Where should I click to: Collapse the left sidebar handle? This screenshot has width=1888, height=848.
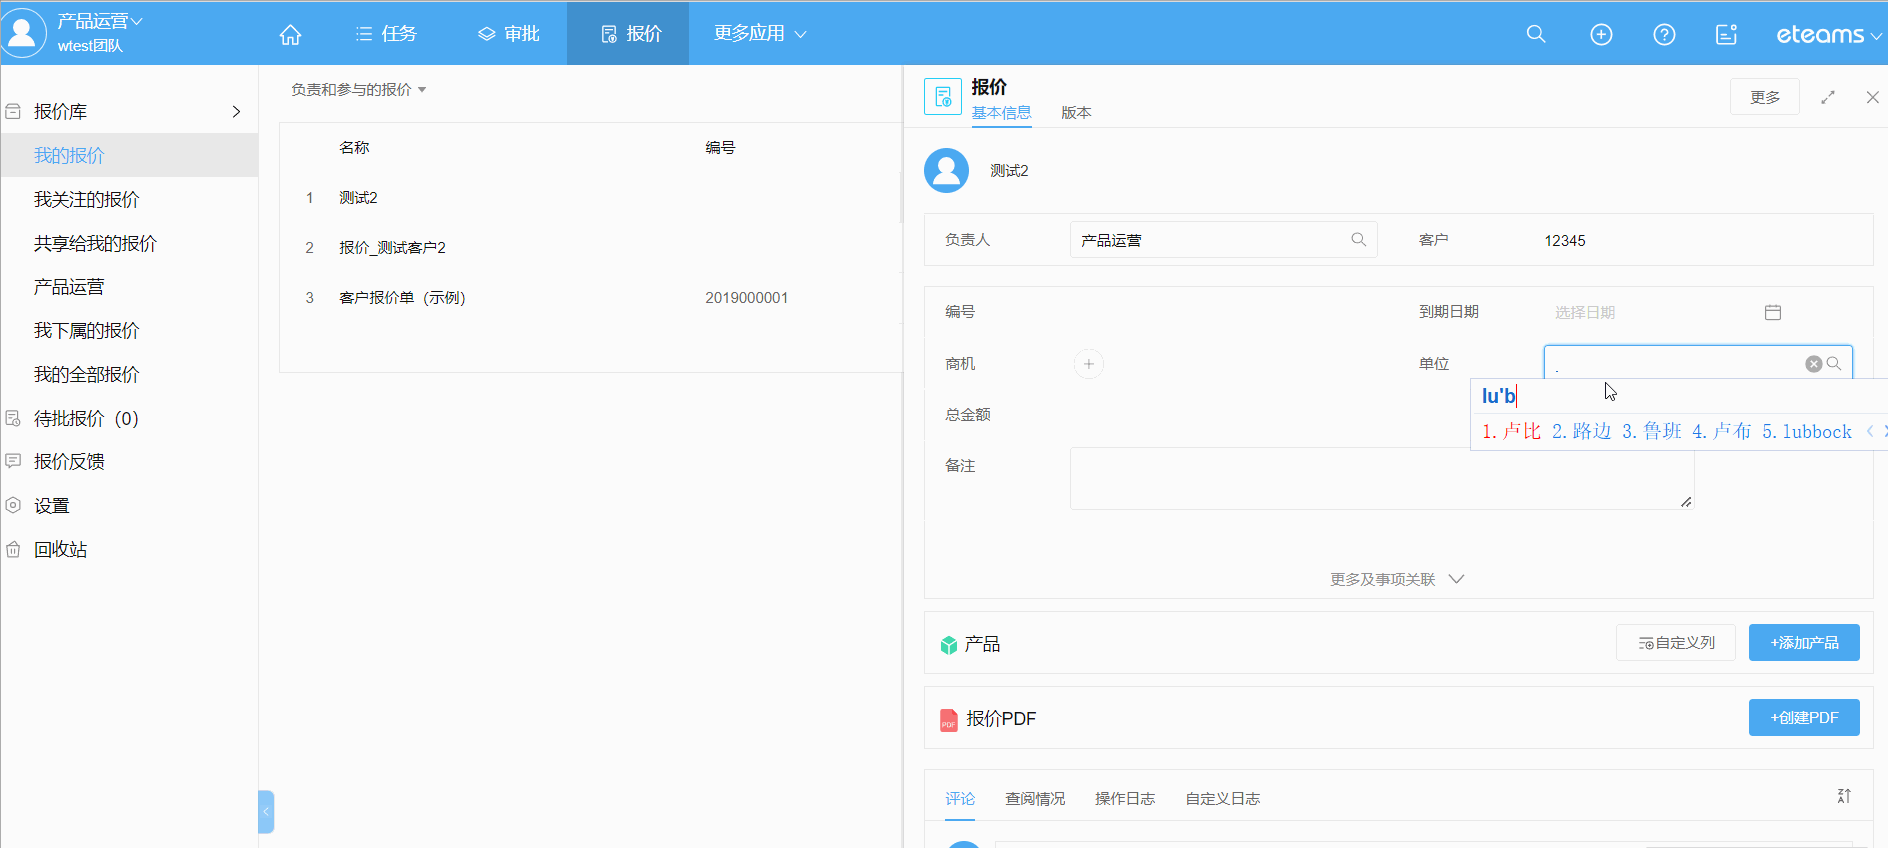pos(266,812)
